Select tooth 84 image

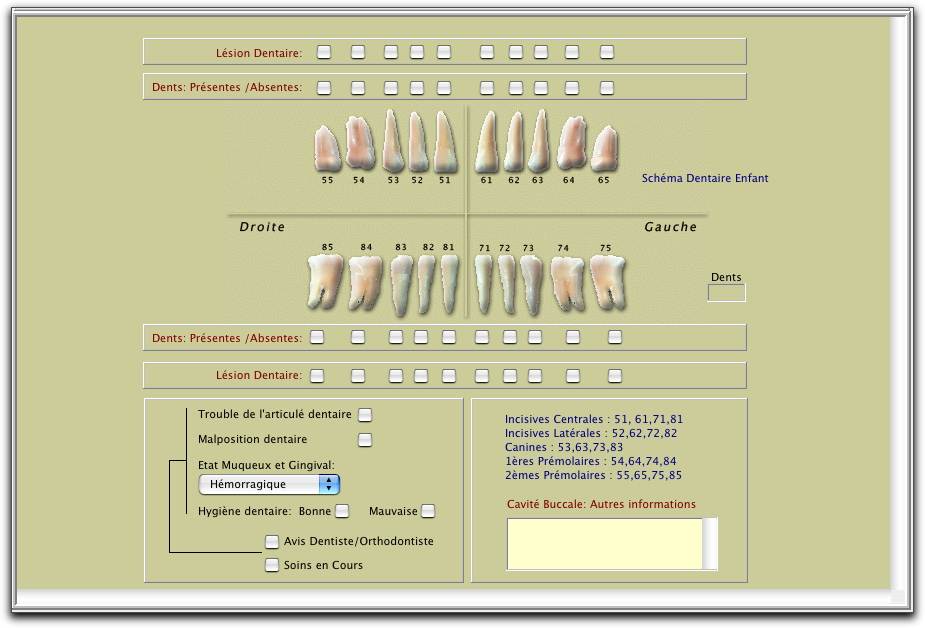pos(365,283)
